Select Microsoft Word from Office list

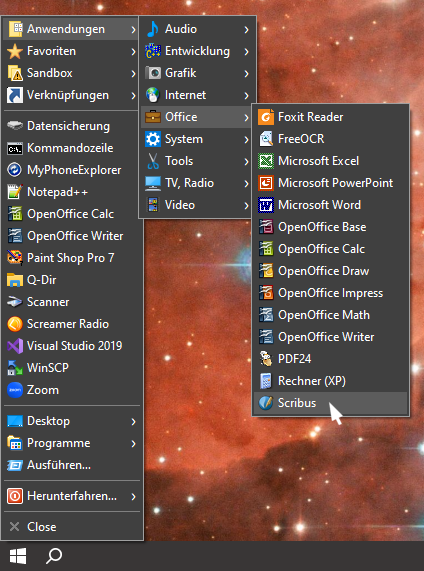point(331,205)
